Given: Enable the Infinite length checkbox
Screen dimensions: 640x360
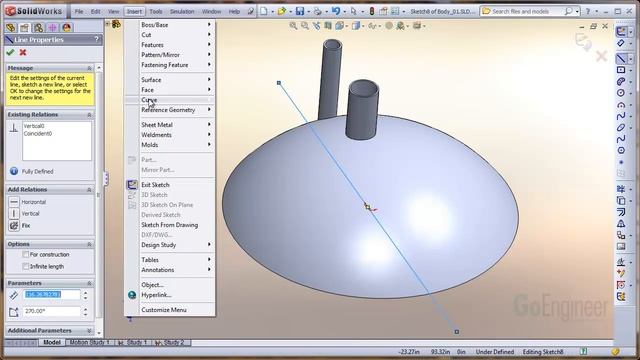Looking at the screenshot, I should tap(26, 266).
